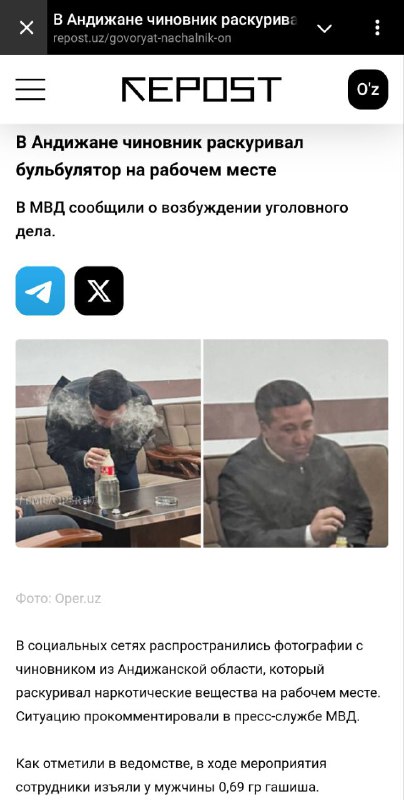Viewport: 404px width, 800px height.
Task: Share the article on X icon
Action: click(x=99, y=291)
